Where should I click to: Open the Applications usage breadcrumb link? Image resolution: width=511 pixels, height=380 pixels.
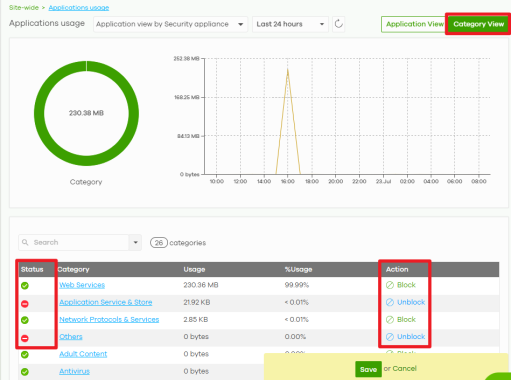(79, 7)
